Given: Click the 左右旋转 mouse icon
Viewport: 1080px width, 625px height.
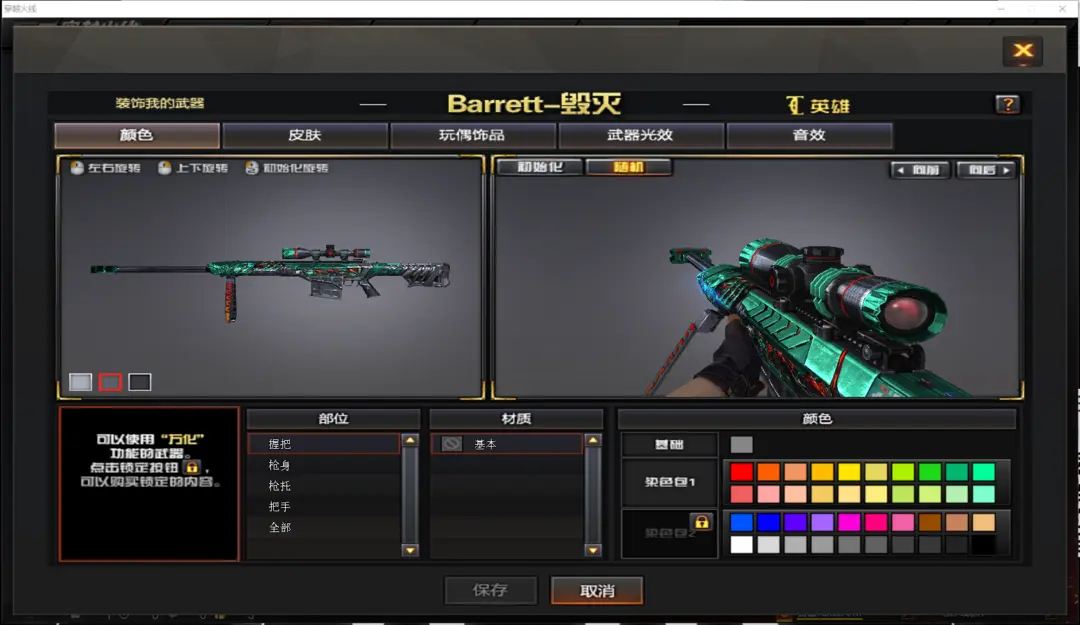Looking at the screenshot, I should tap(77, 168).
